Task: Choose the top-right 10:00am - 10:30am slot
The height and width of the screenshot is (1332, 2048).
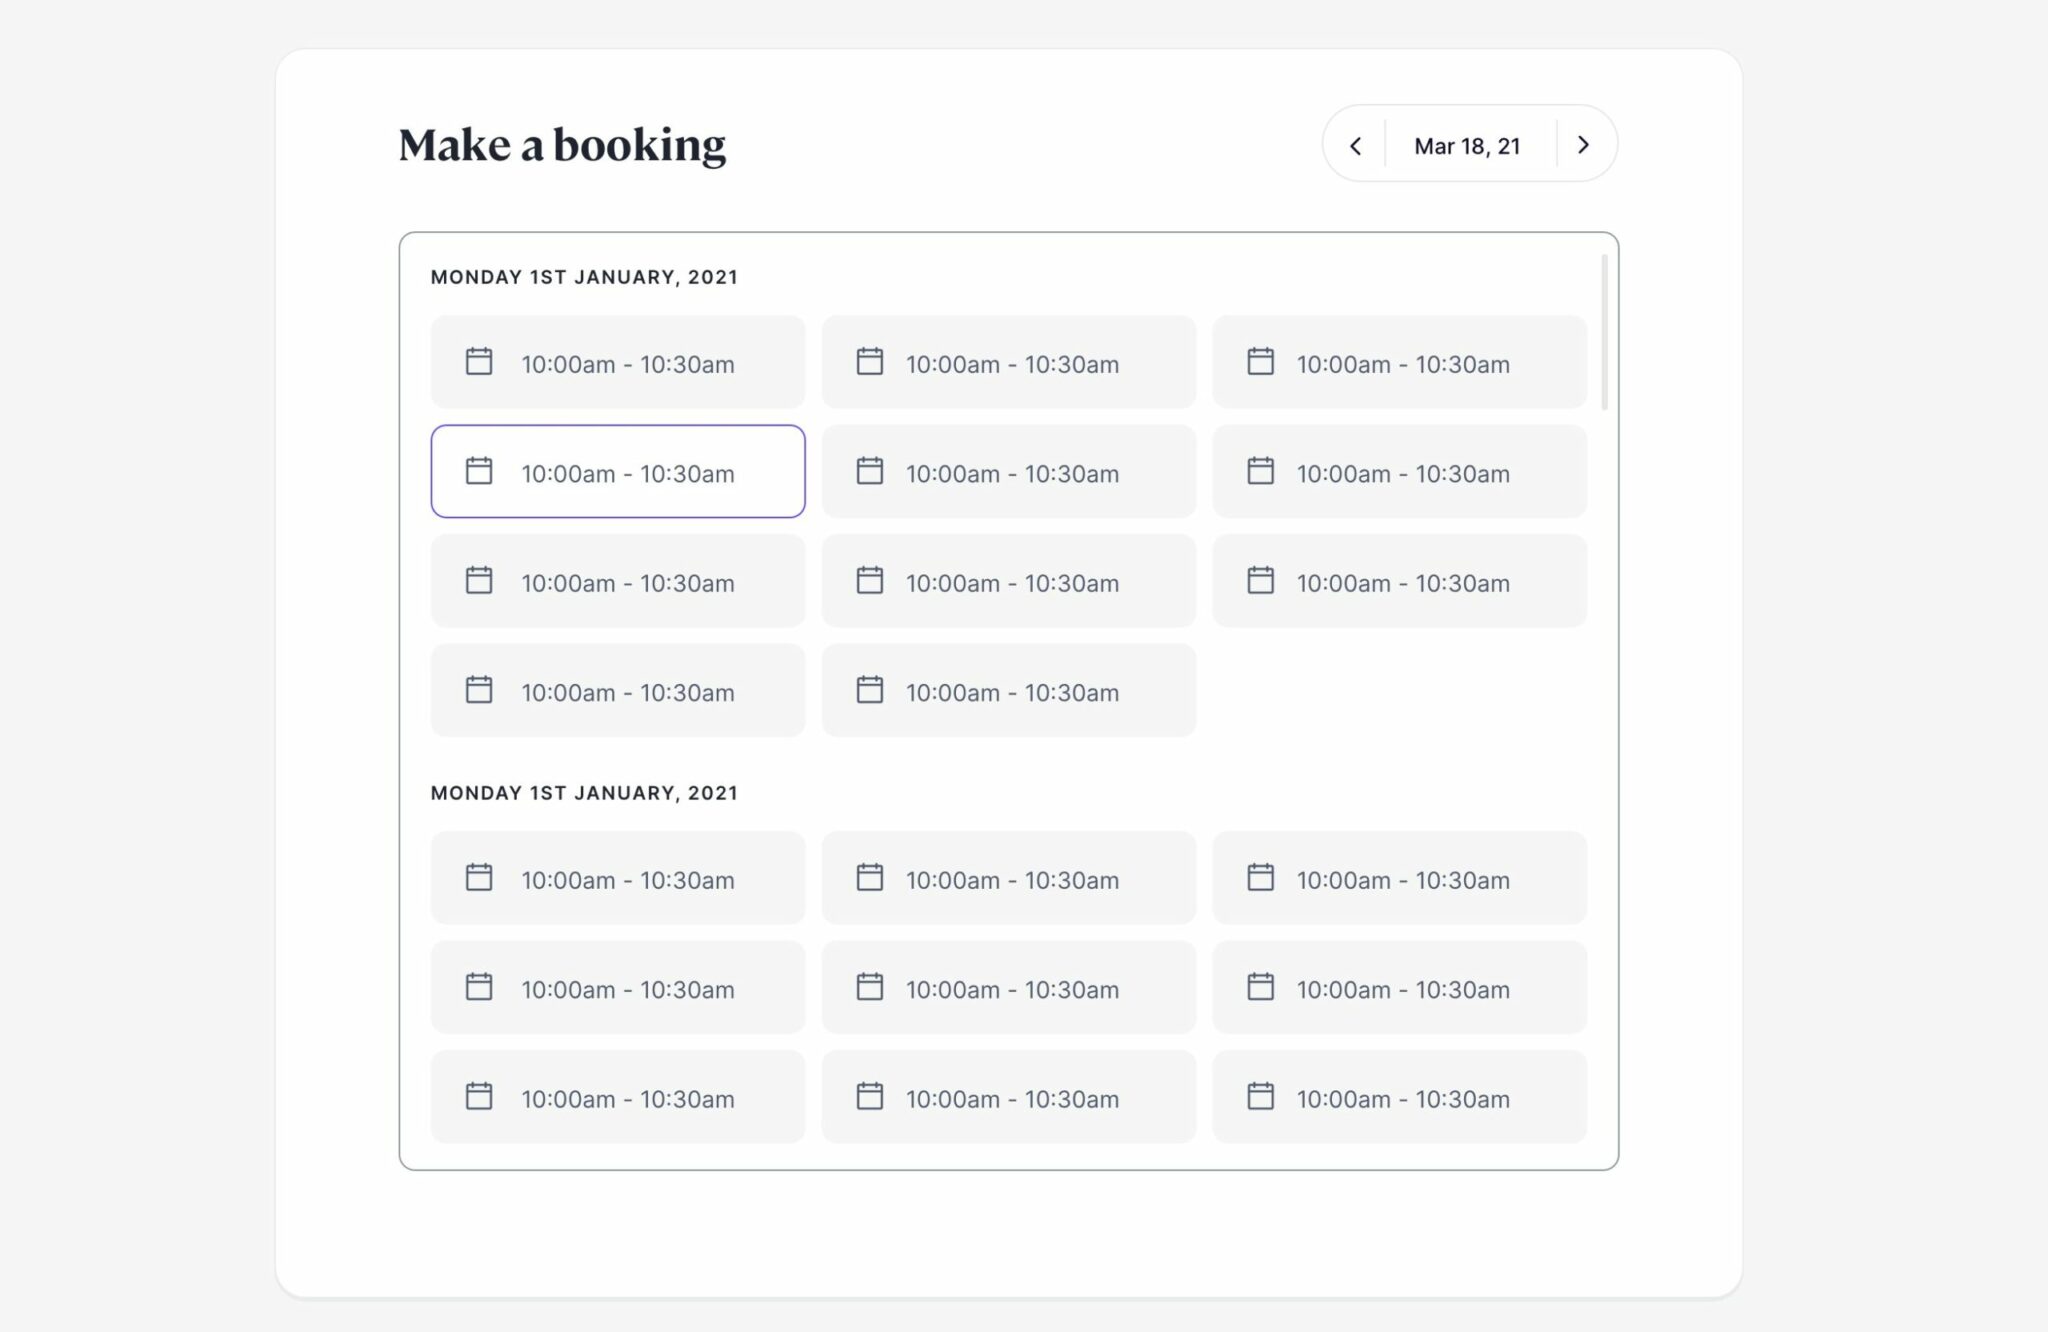Action: tap(1398, 362)
